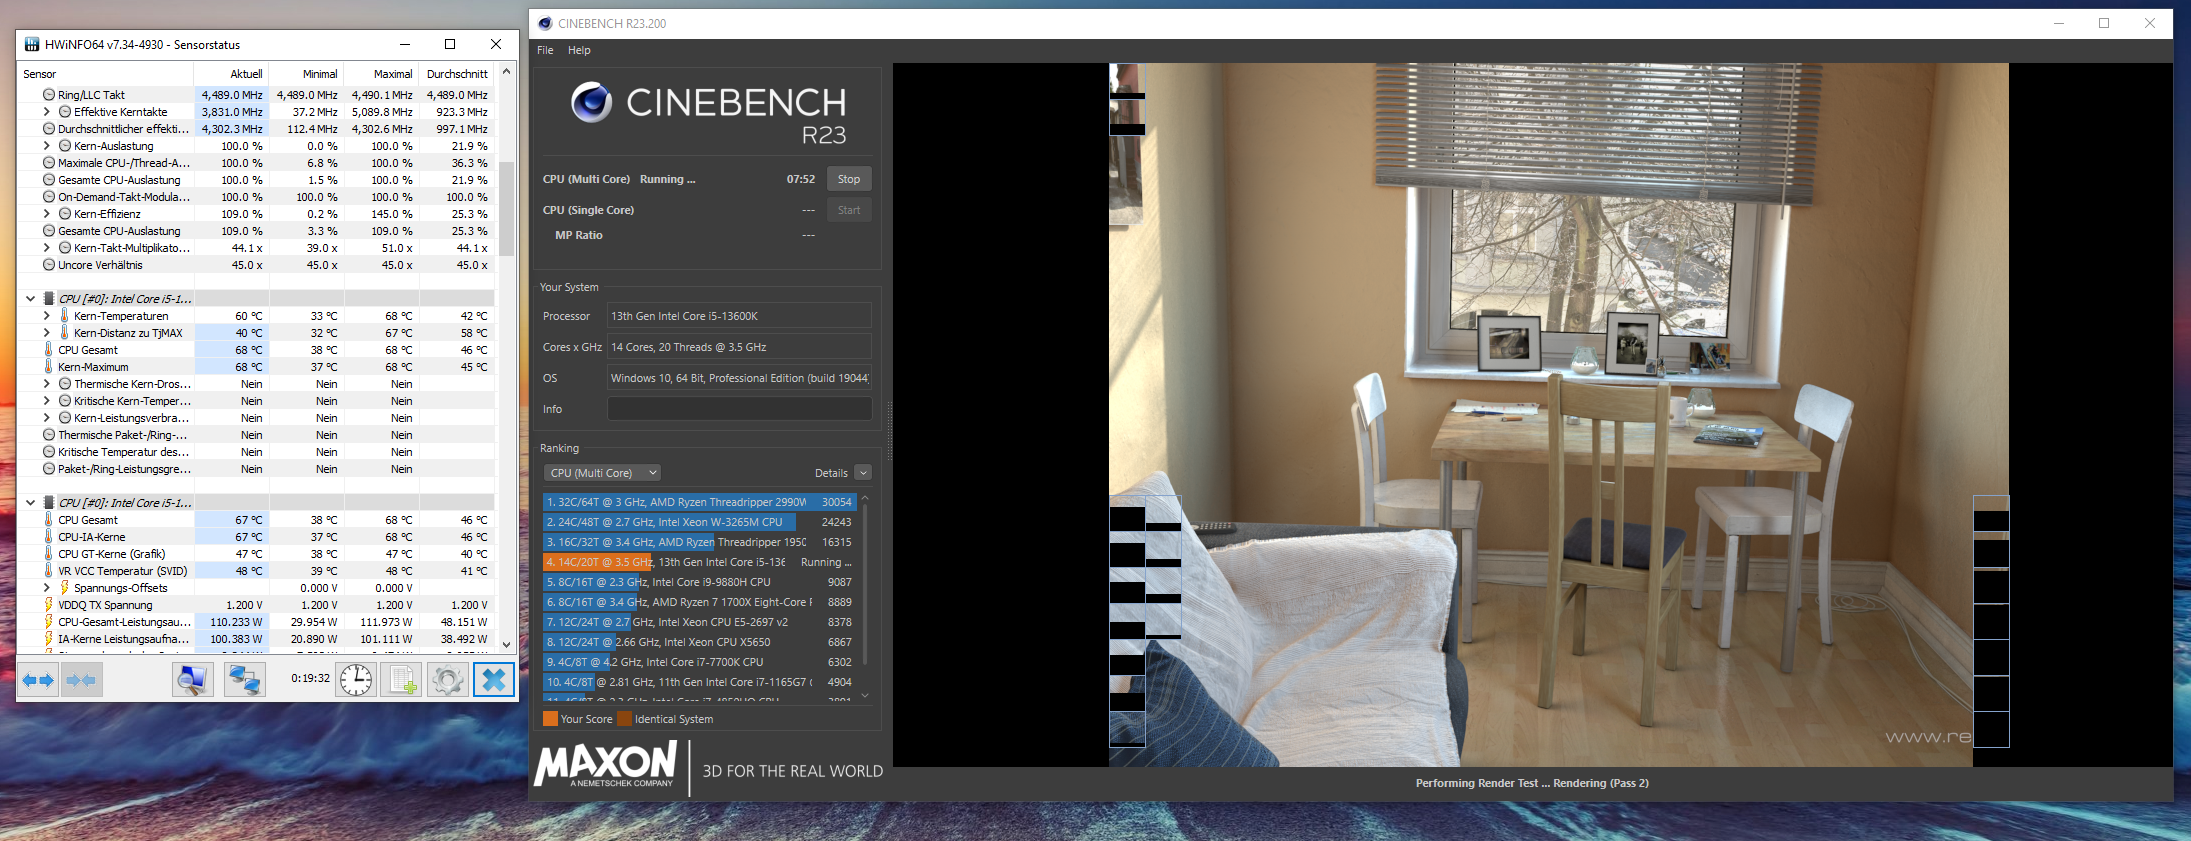
Task: Click the collapse columns arrows icon in HWiNFO
Action: point(81,680)
